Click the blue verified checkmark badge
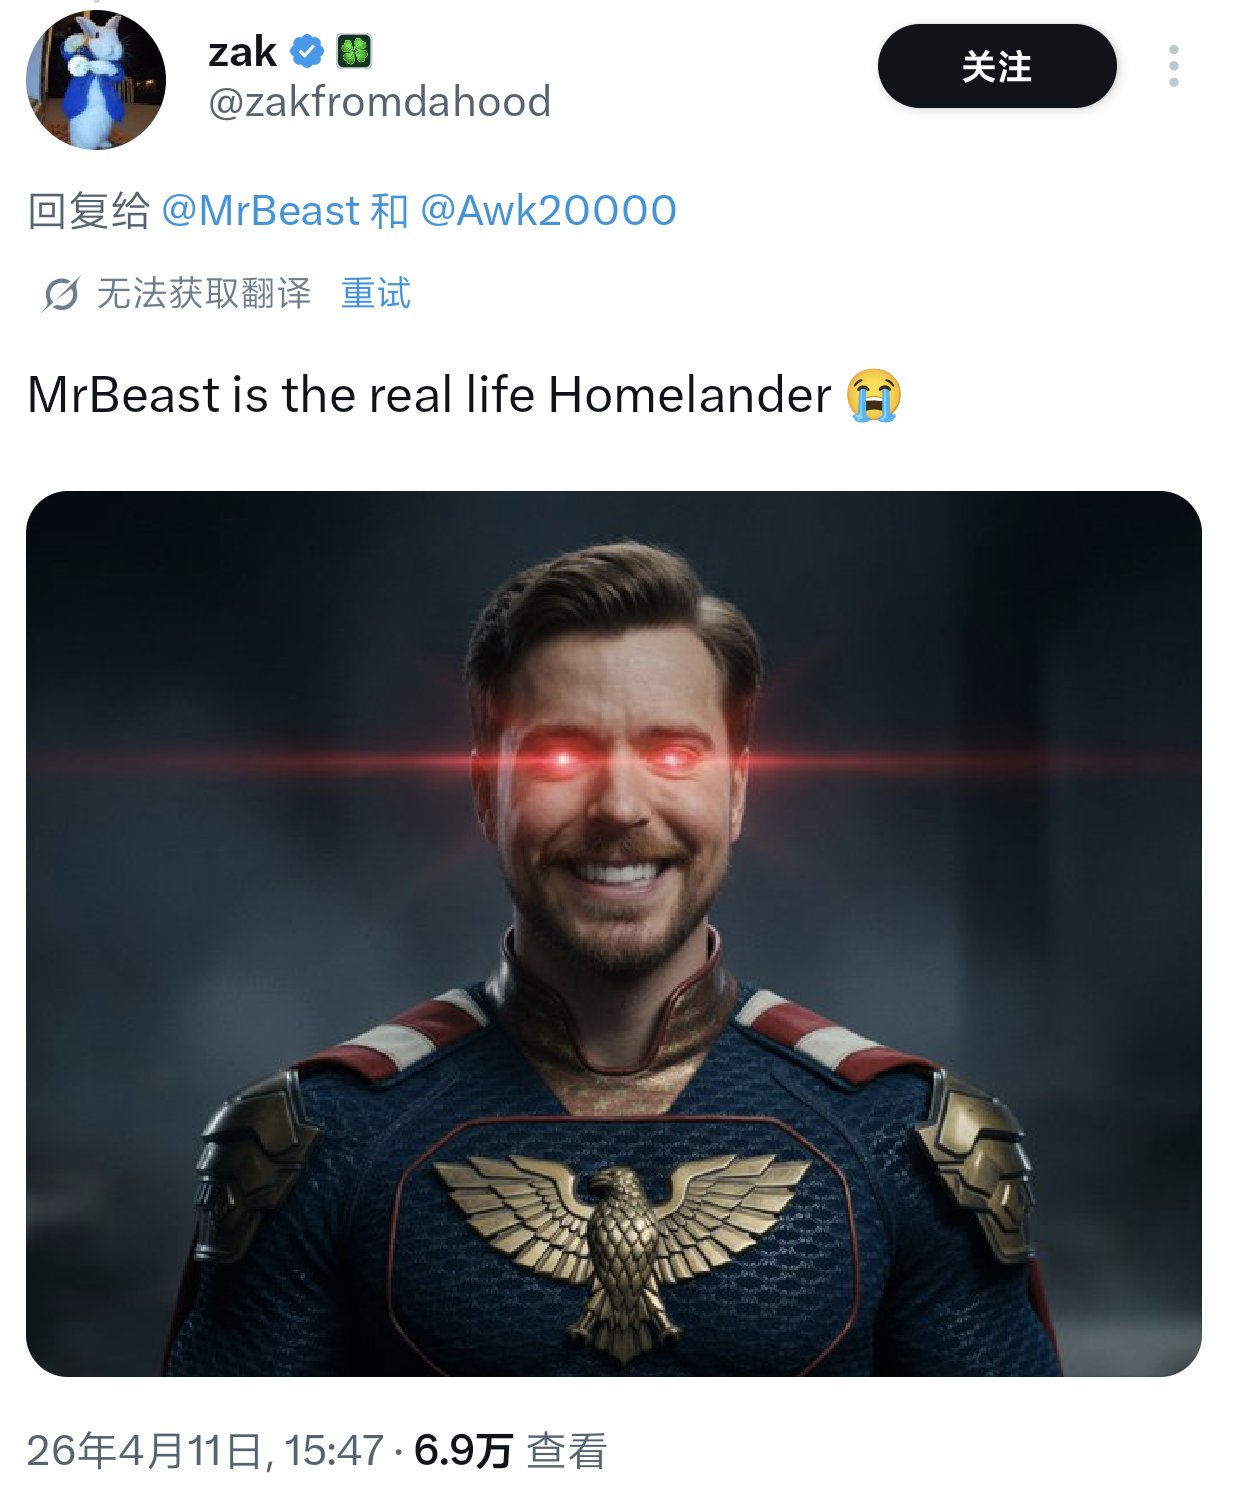This screenshot has height=1485, width=1244. tap(307, 51)
